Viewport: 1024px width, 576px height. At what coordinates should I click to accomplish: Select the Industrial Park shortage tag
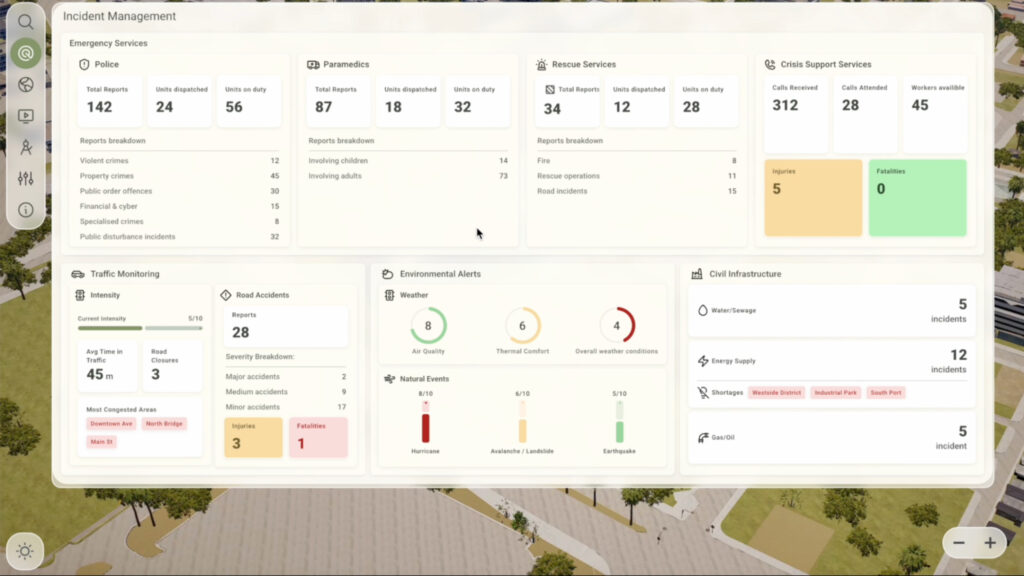pyautogui.click(x=835, y=392)
